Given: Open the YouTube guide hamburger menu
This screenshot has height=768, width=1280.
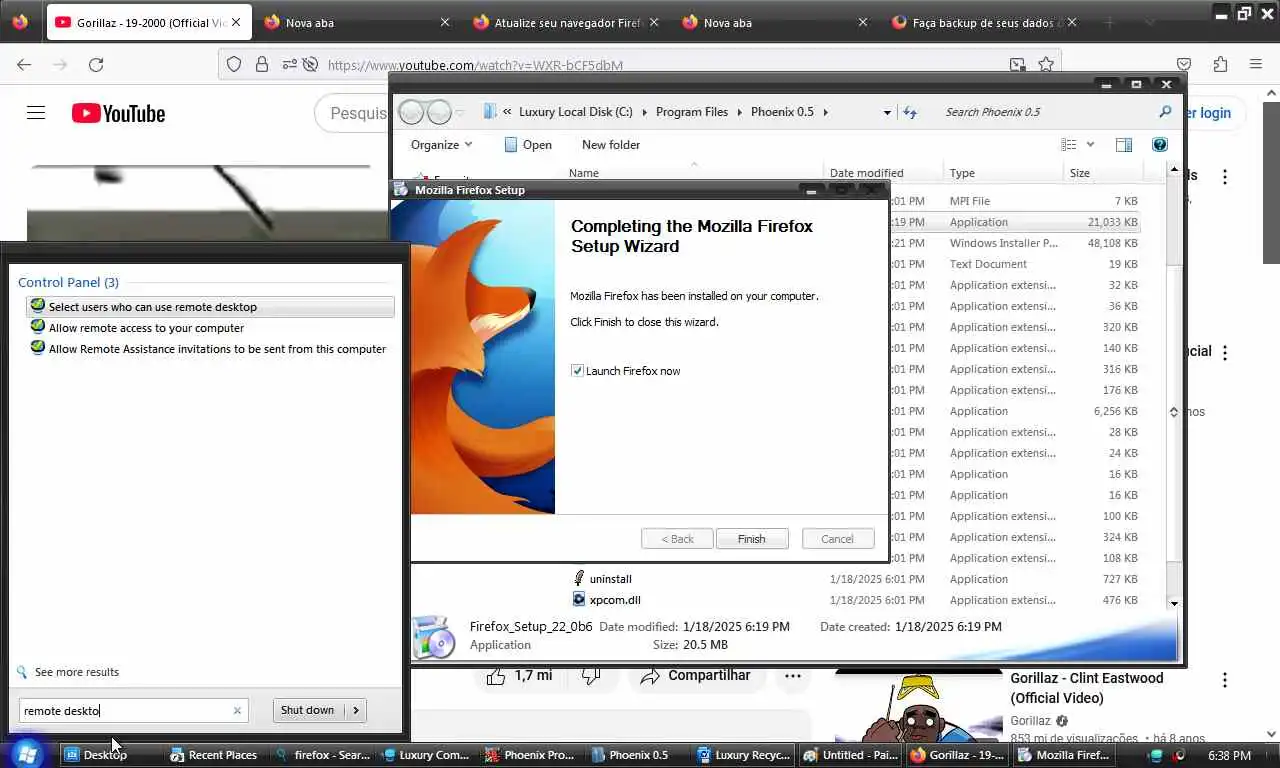Looking at the screenshot, I should 36,113.
